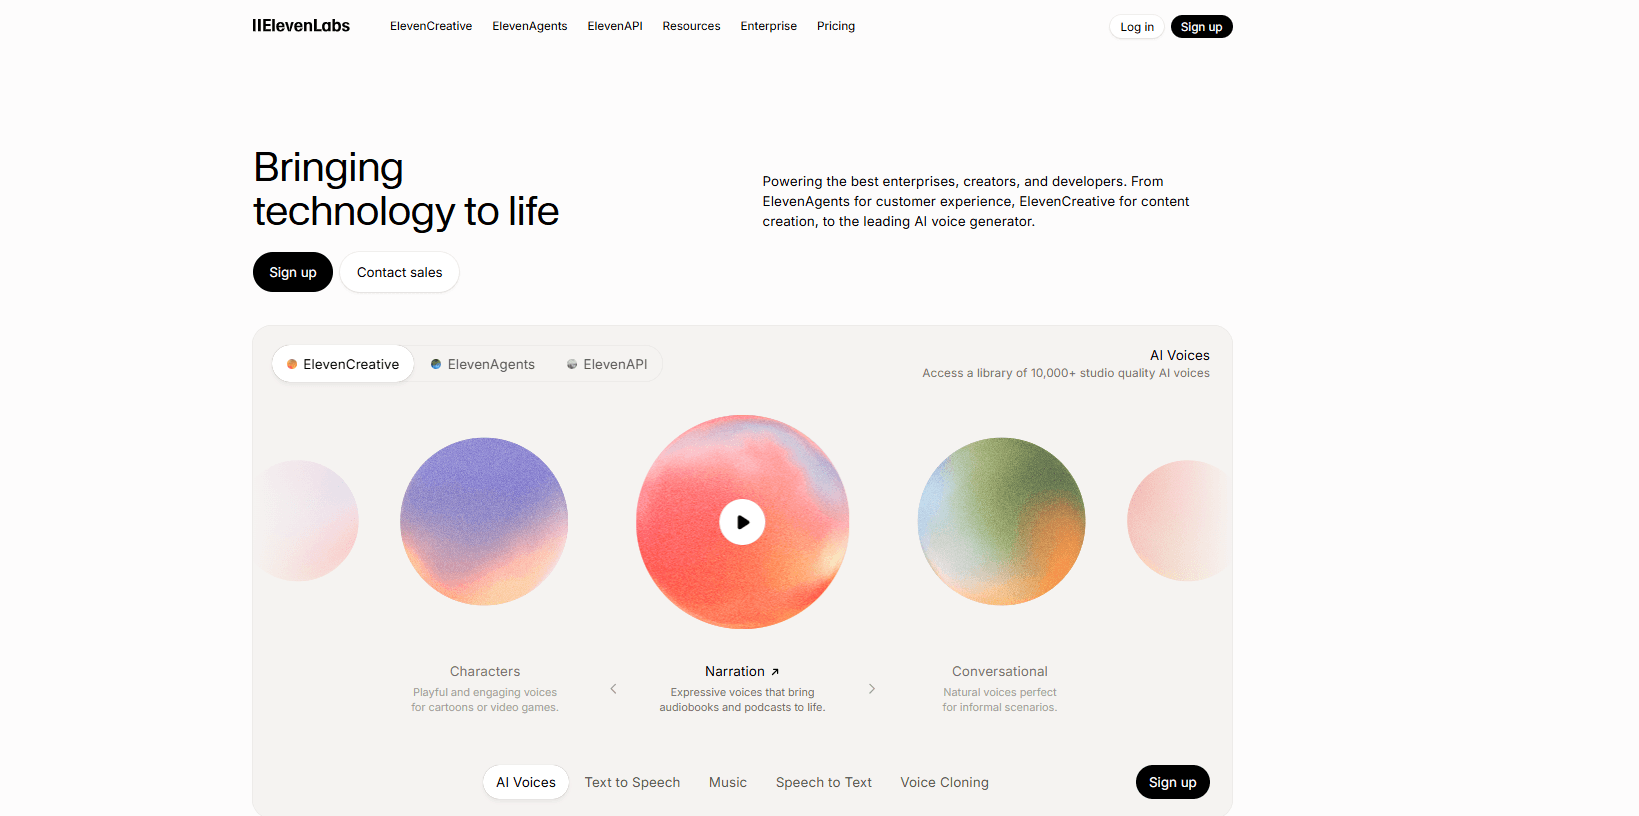Click the orange dot icon beside ElevenCreative
This screenshot has height=816, width=1639.
click(292, 364)
